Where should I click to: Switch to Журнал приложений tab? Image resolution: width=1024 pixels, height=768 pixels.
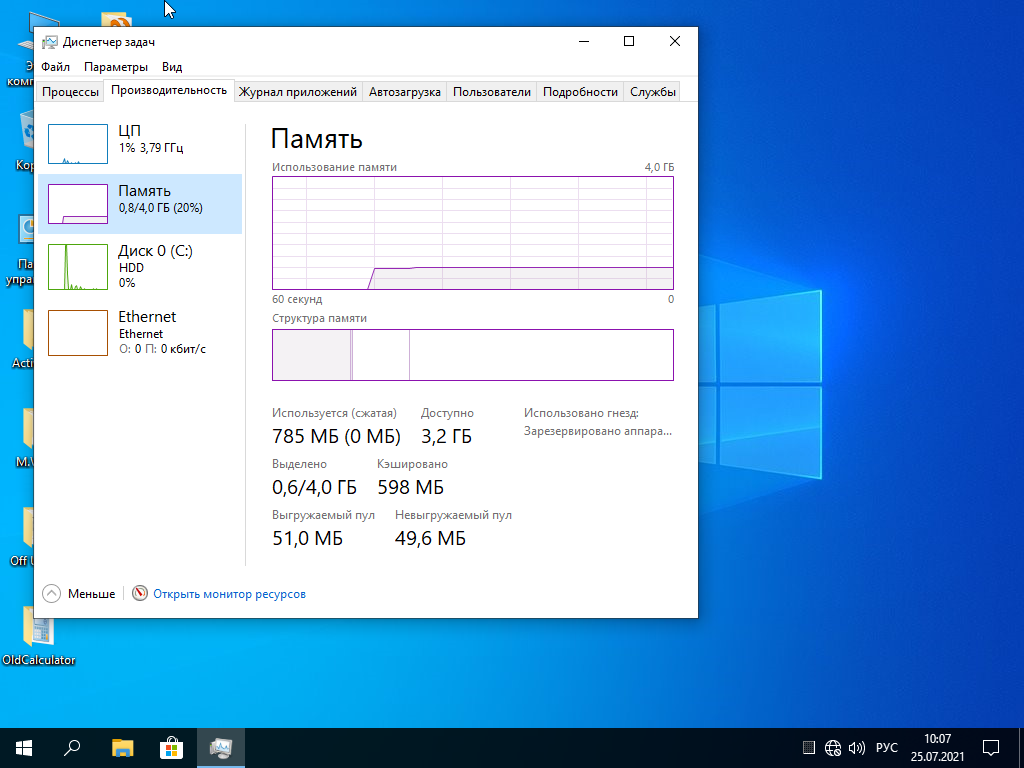298,92
